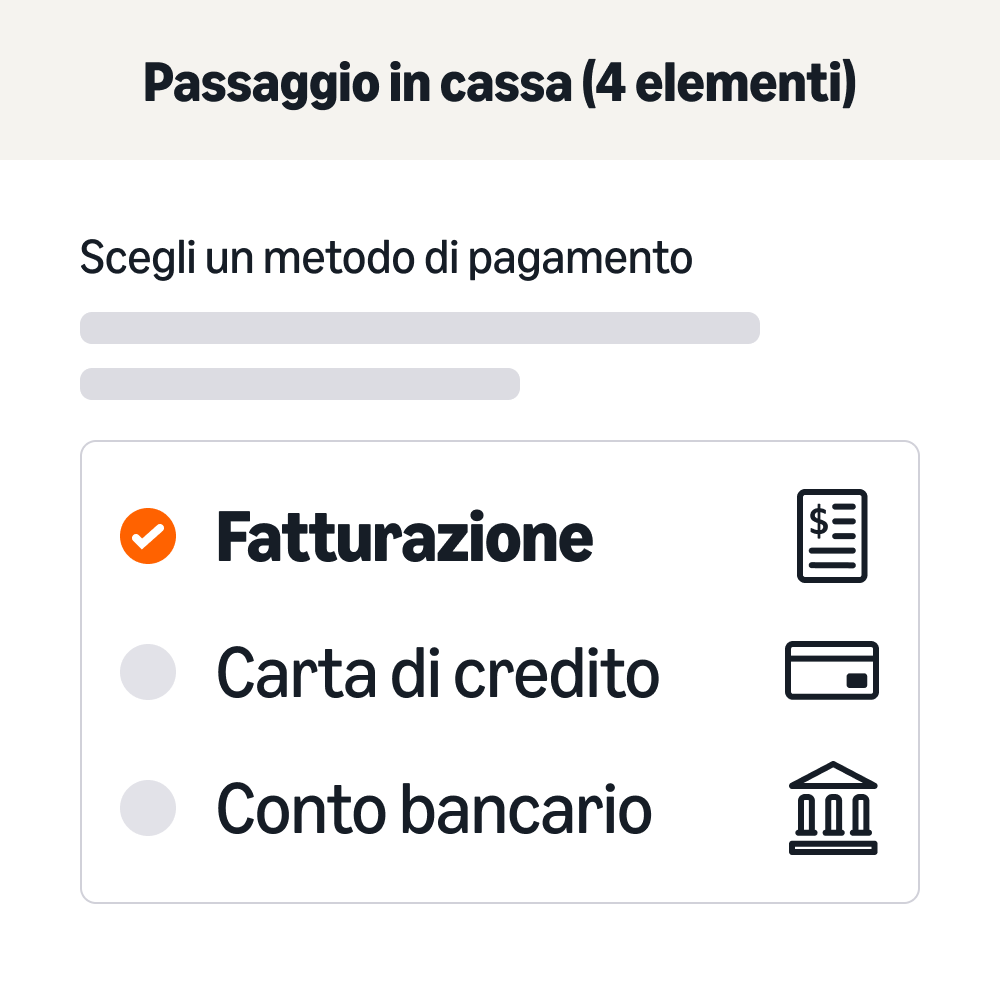
Task: Select the Carta di credito radio button
Action: 147,672
